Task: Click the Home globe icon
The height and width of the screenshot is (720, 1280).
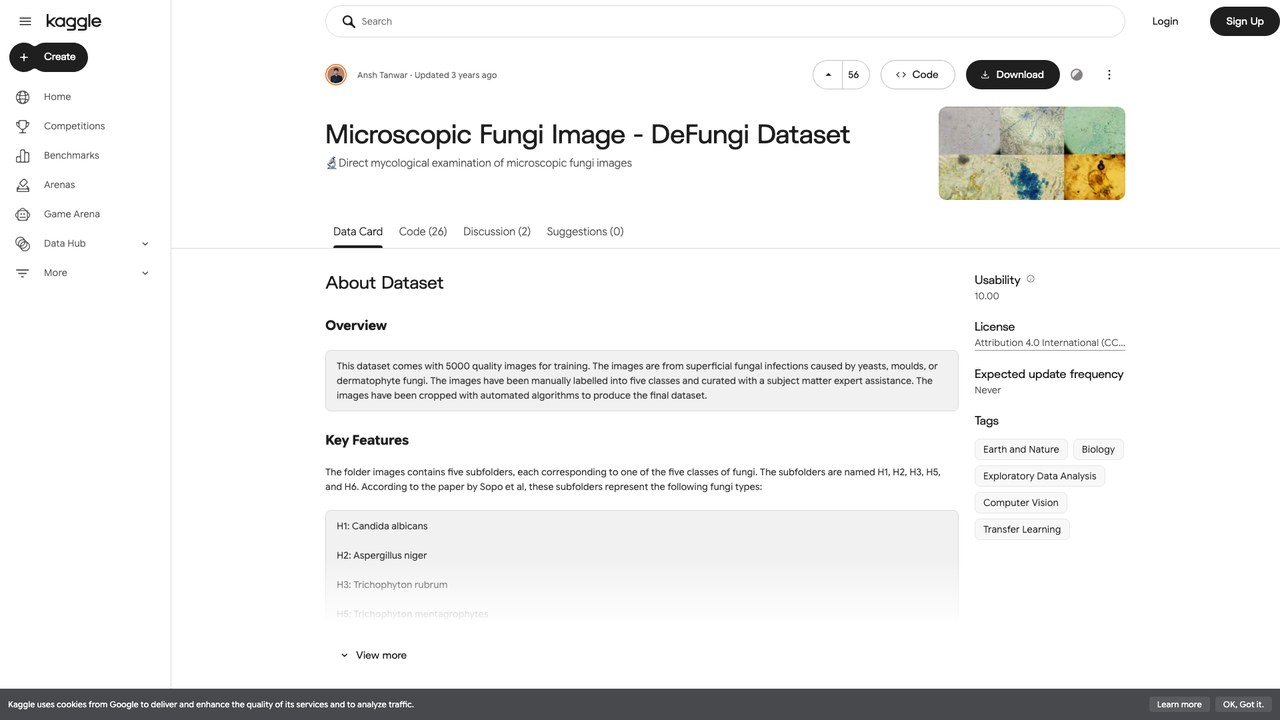Action: point(23,97)
